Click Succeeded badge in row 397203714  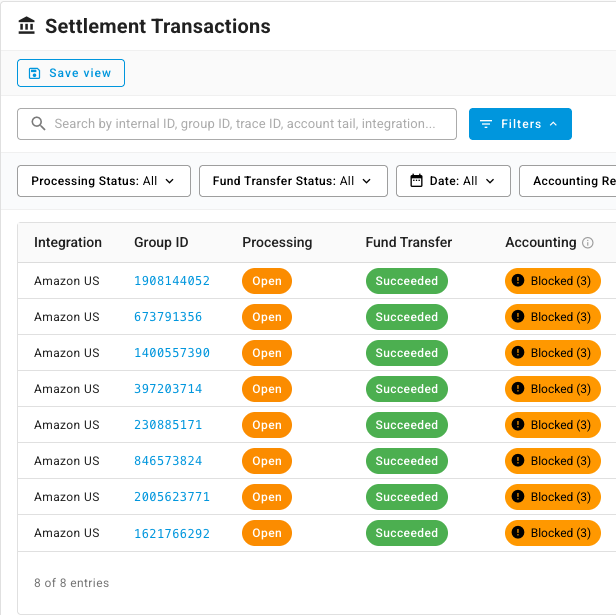point(407,389)
